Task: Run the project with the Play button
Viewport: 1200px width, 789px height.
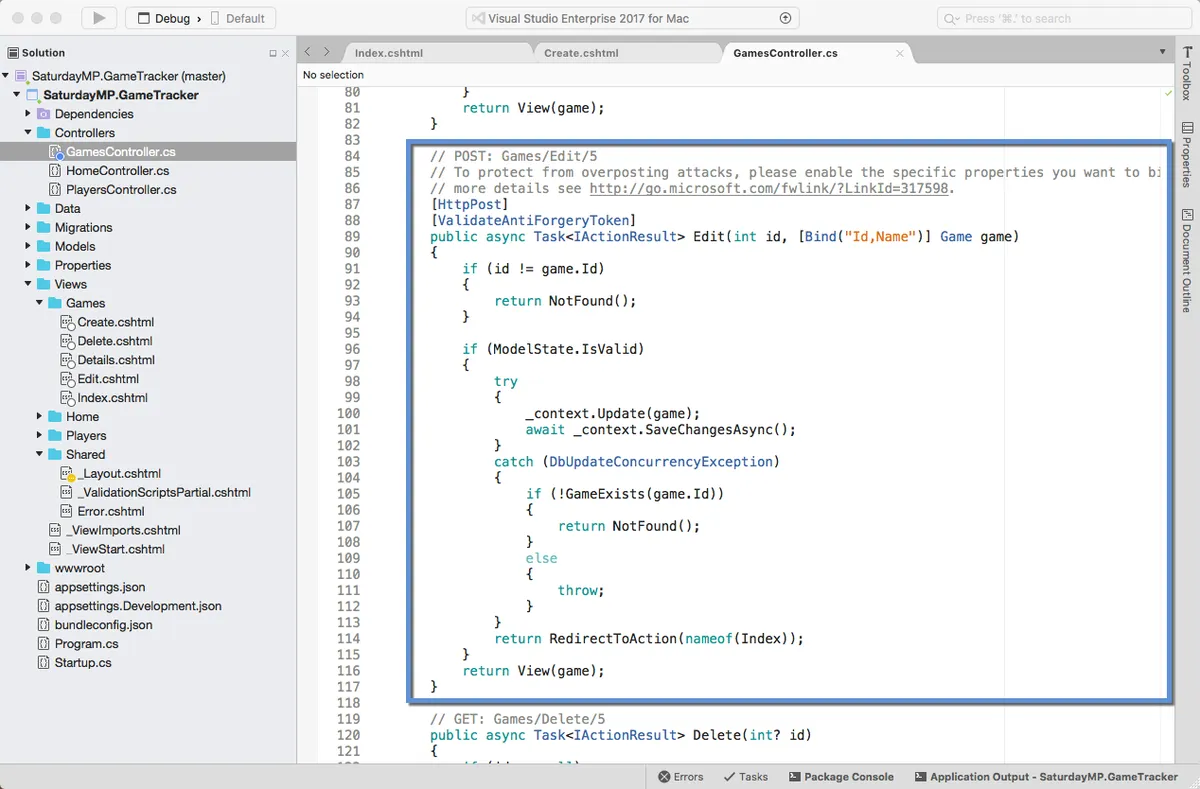Action: point(98,18)
